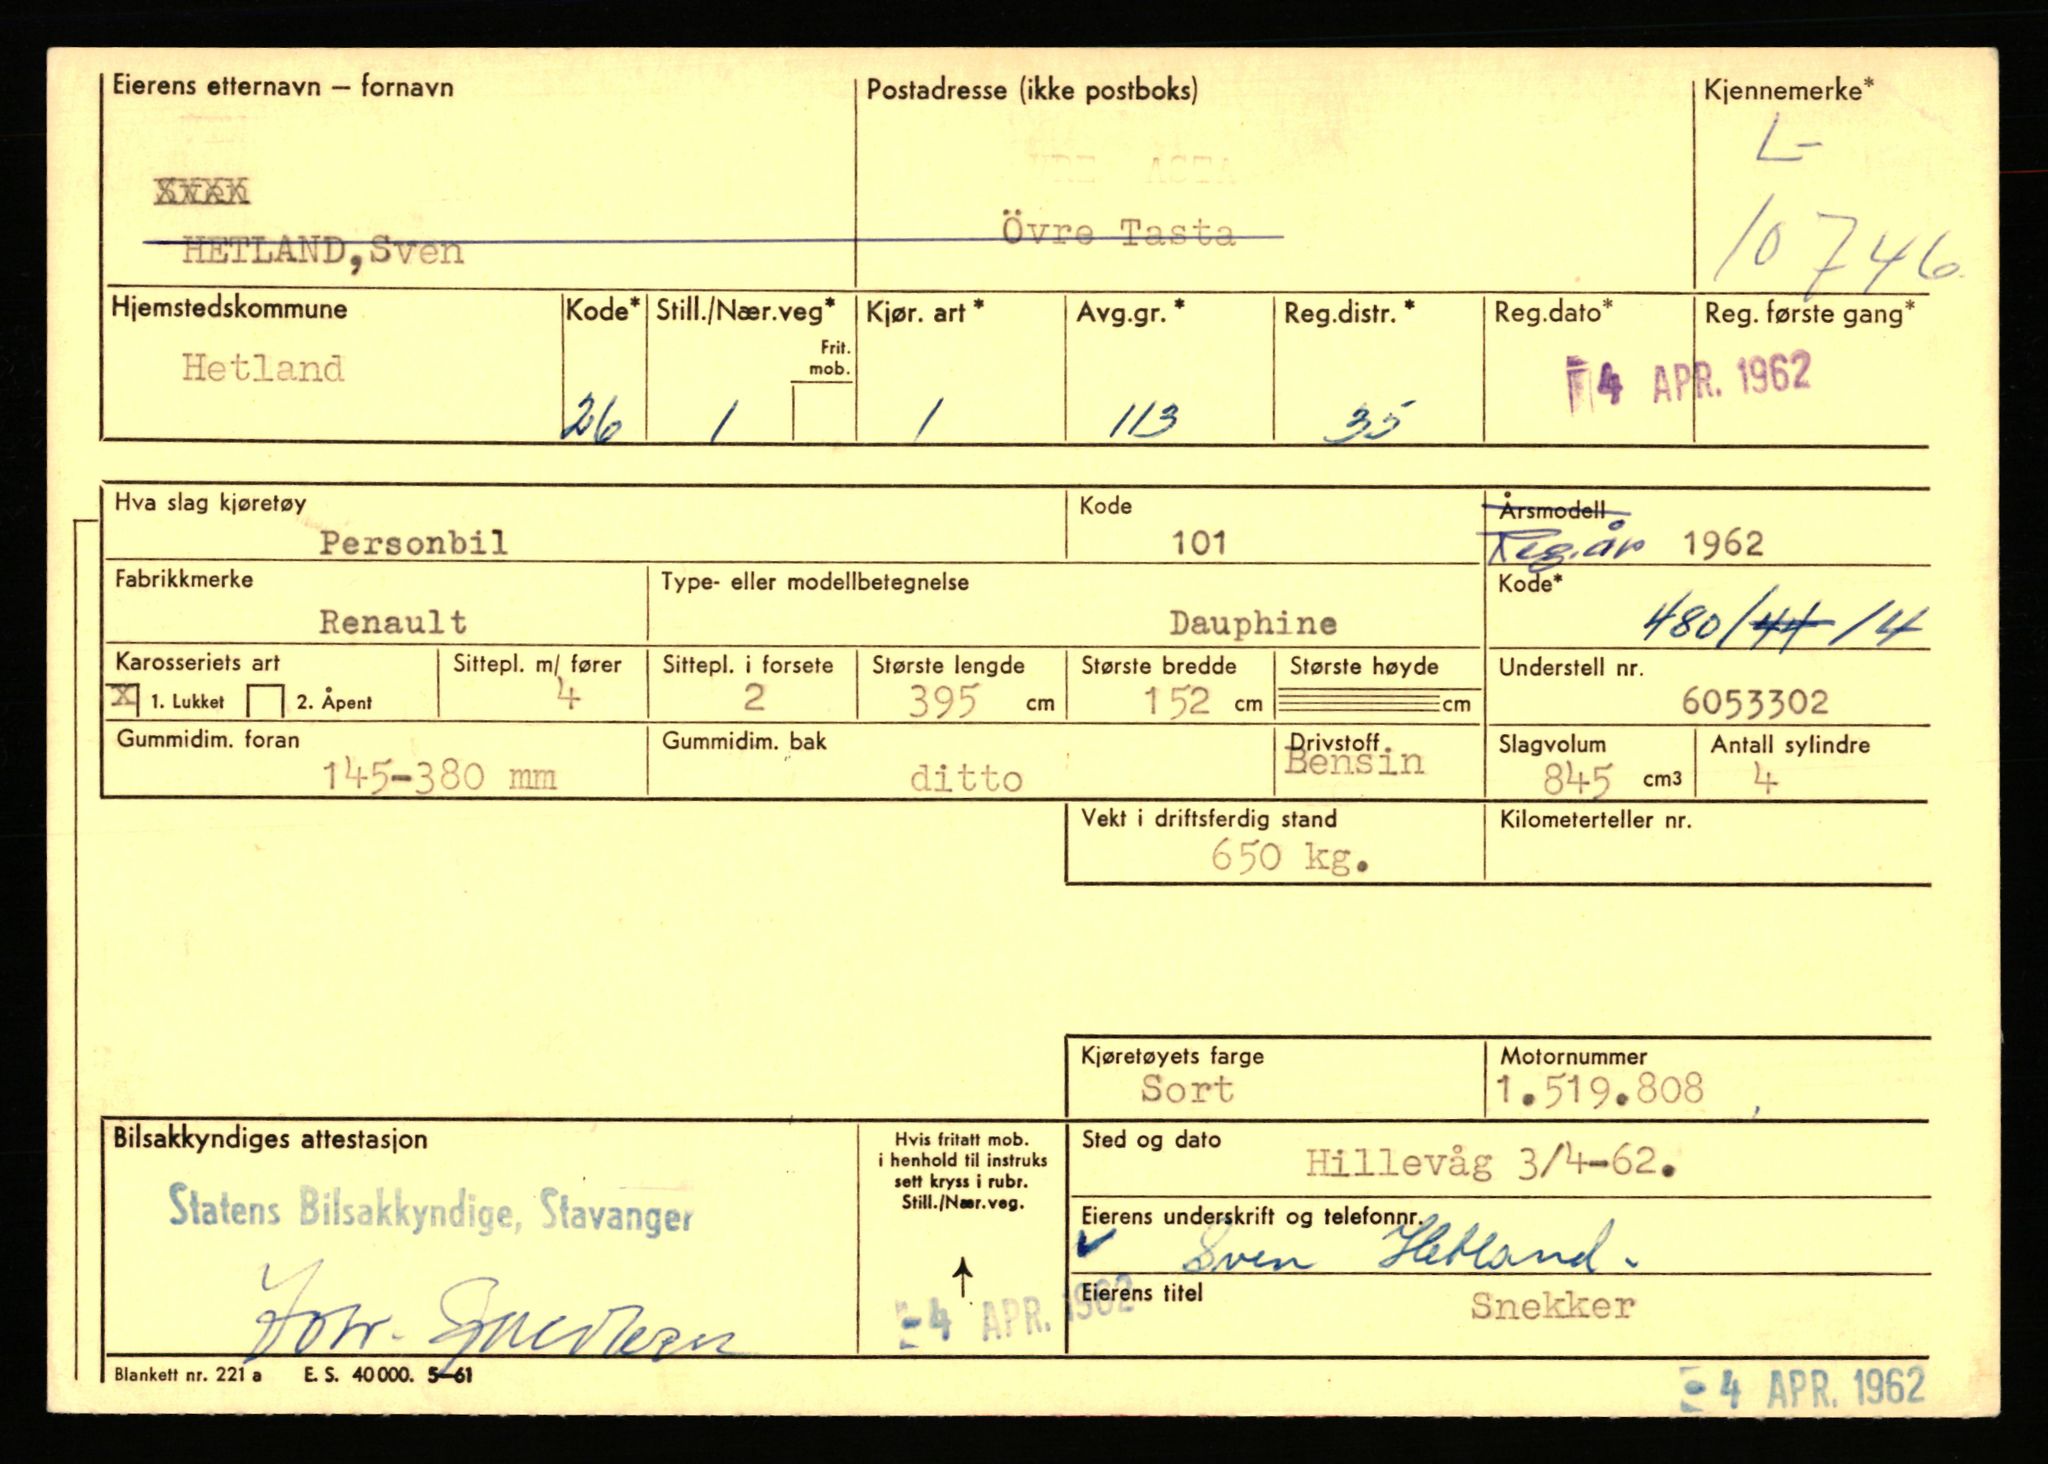This screenshot has height=1464, width=2048.
Task: Click the form number 'Blankett nr. 221 a'
Action: pos(188,1375)
